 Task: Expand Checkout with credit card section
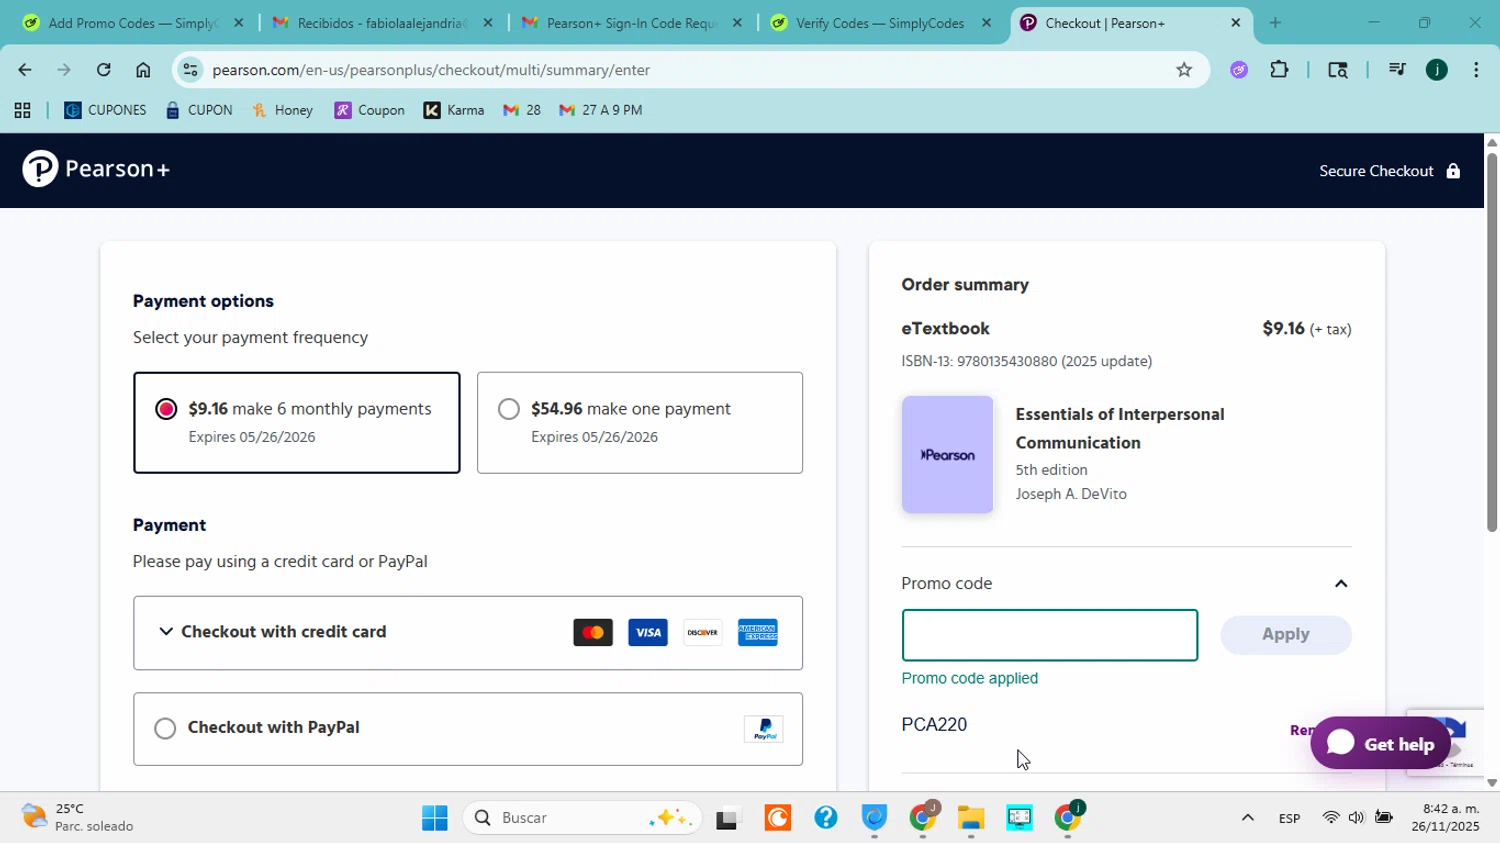pyautogui.click(x=468, y=632)
